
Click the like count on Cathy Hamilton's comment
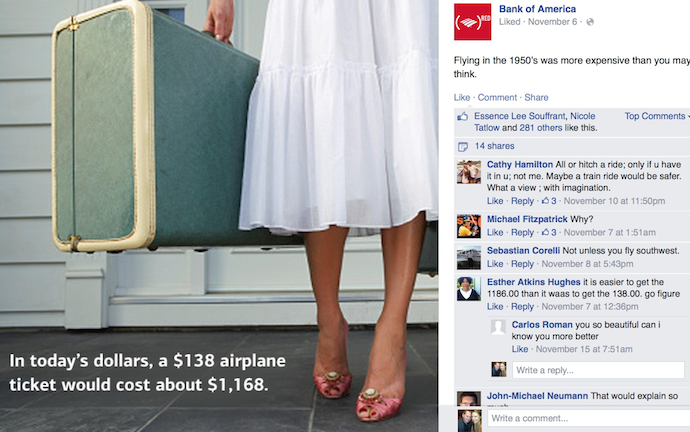pyautogui.click(x=549, y=201)
